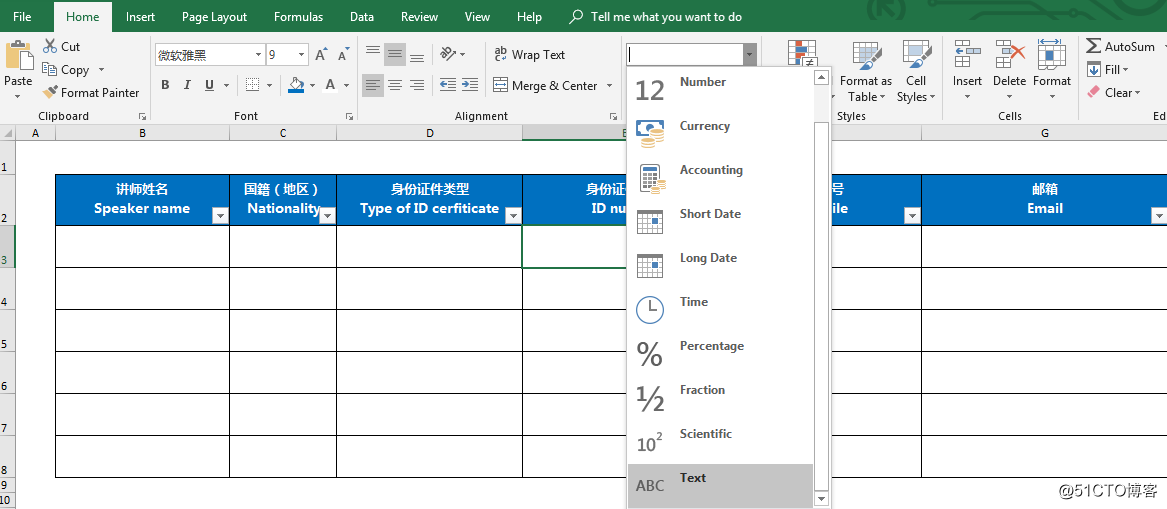Expand the Font dialog launcher
This screenshot has height=509, width=1167.
click(x=348, y=116)
